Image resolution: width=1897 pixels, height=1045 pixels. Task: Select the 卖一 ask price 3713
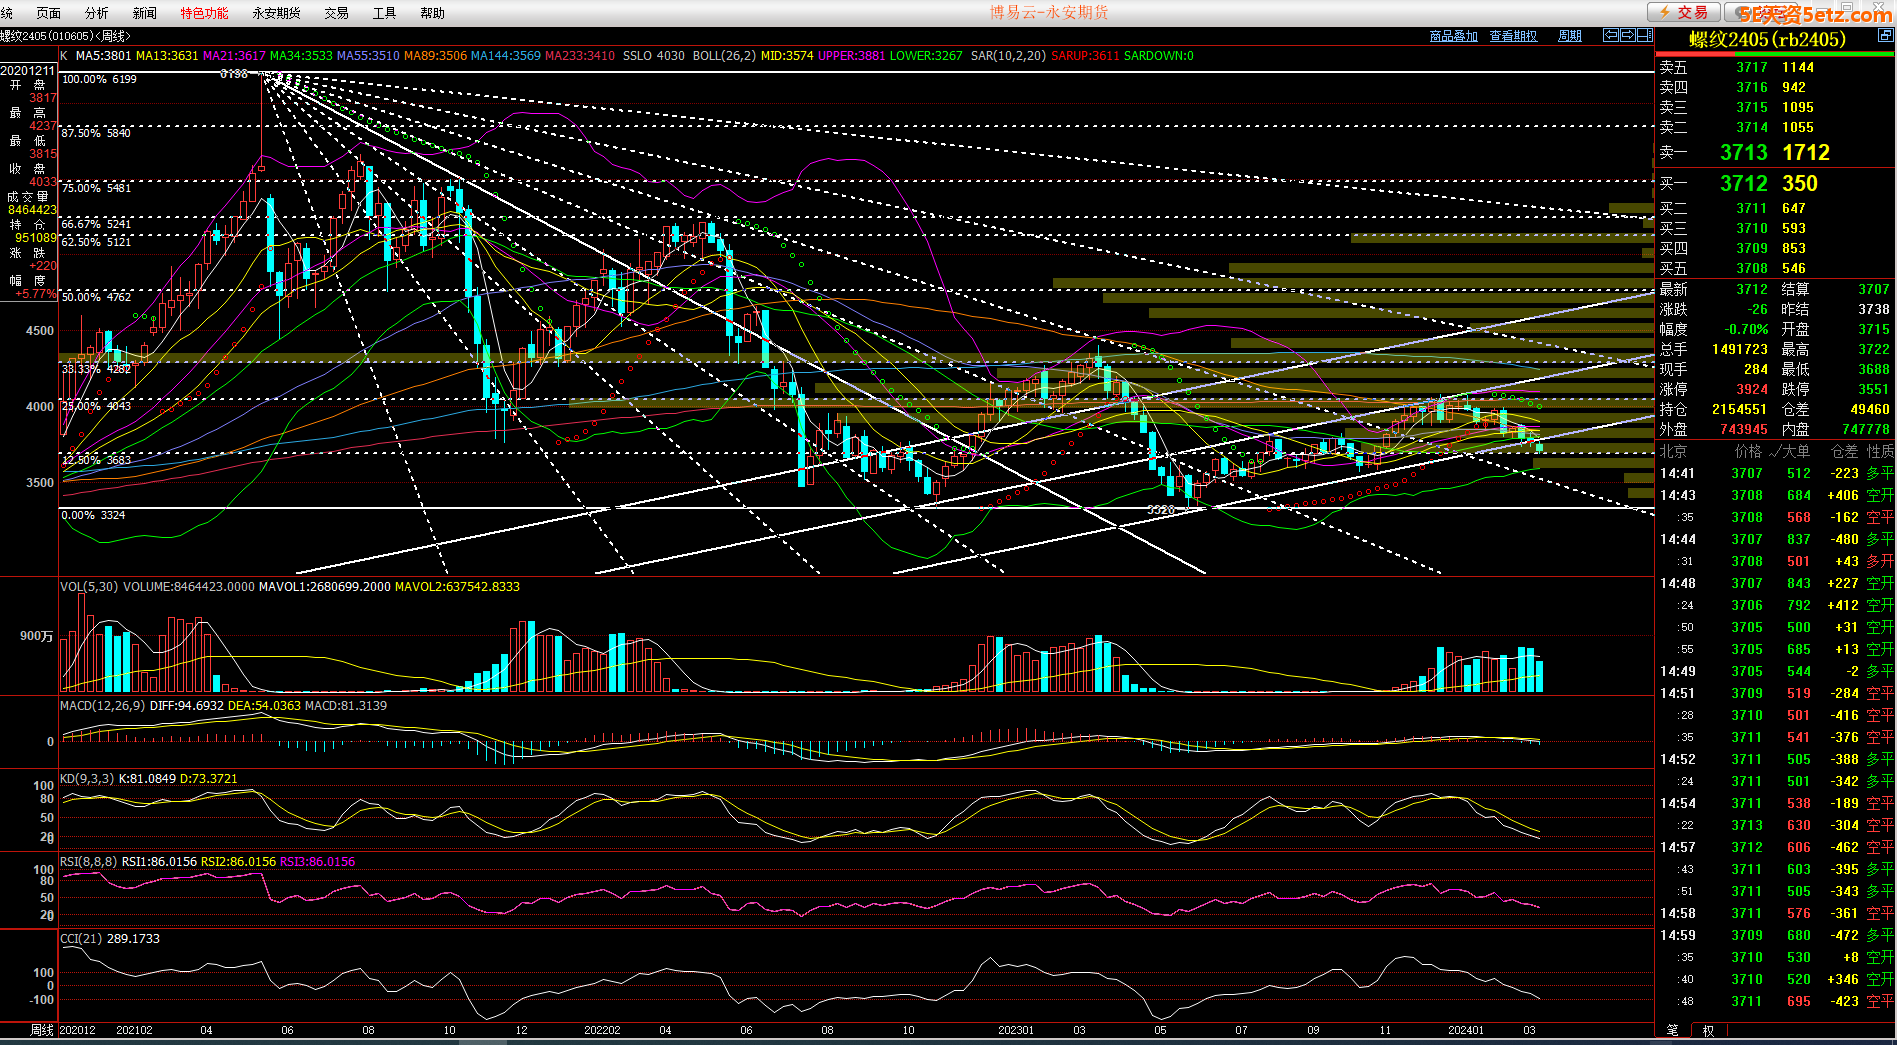coord(1744,153)
